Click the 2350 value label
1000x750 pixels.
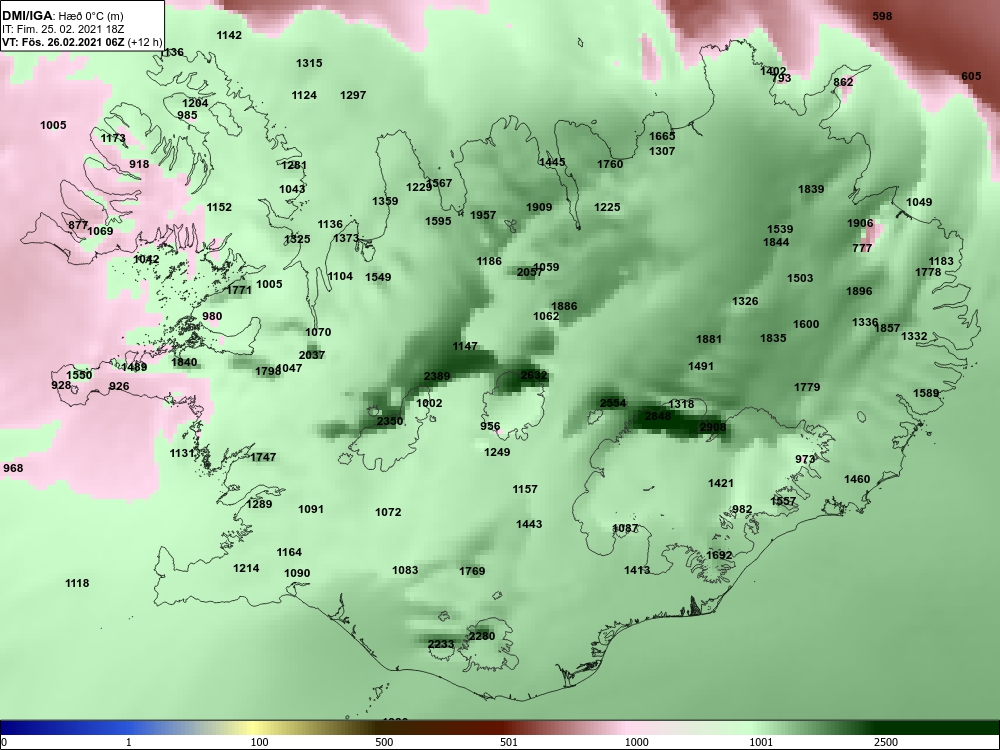390,422
